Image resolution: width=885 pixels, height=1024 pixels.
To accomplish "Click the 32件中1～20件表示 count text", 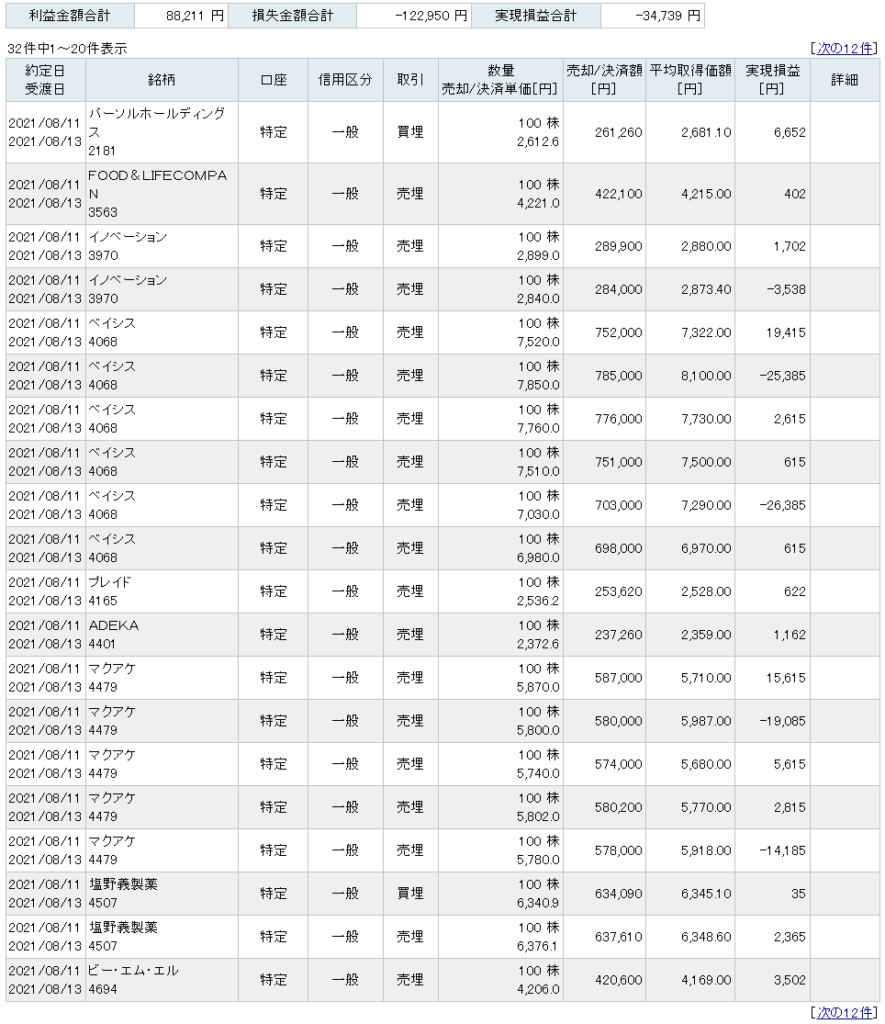I will pos(67,48).
